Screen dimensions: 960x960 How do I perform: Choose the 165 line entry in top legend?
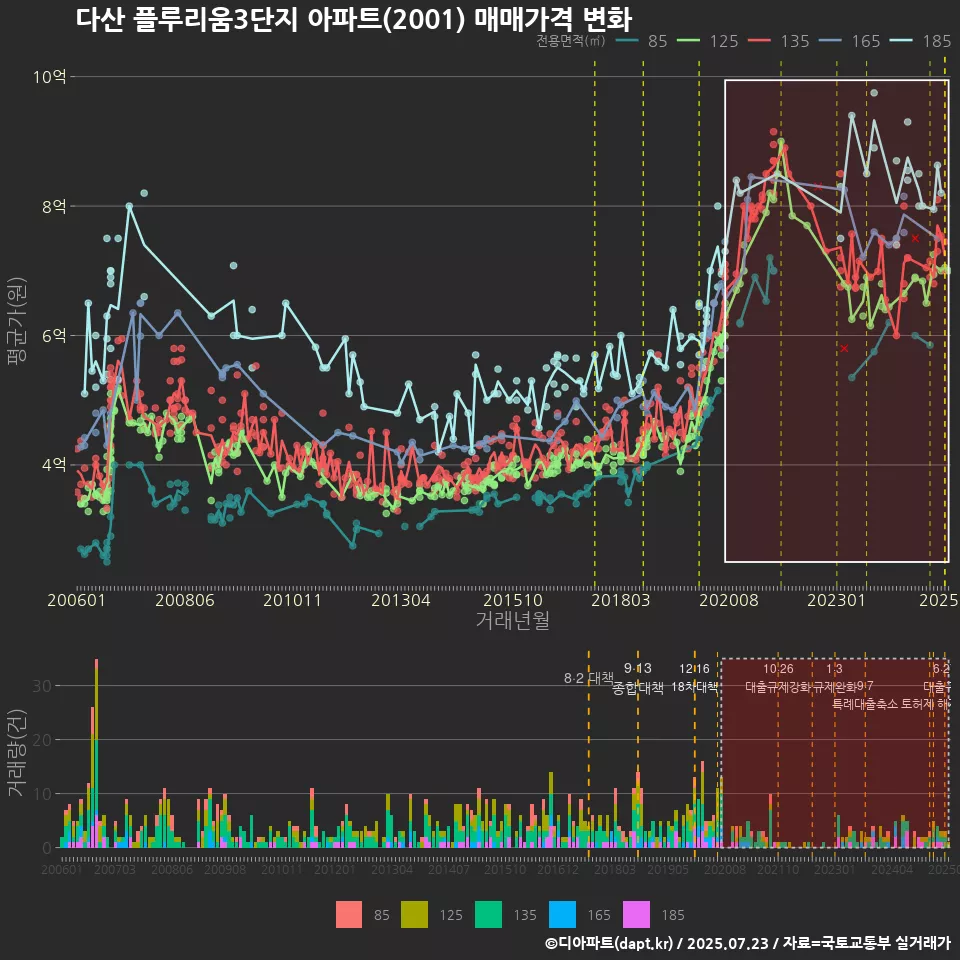coord(850,41)
